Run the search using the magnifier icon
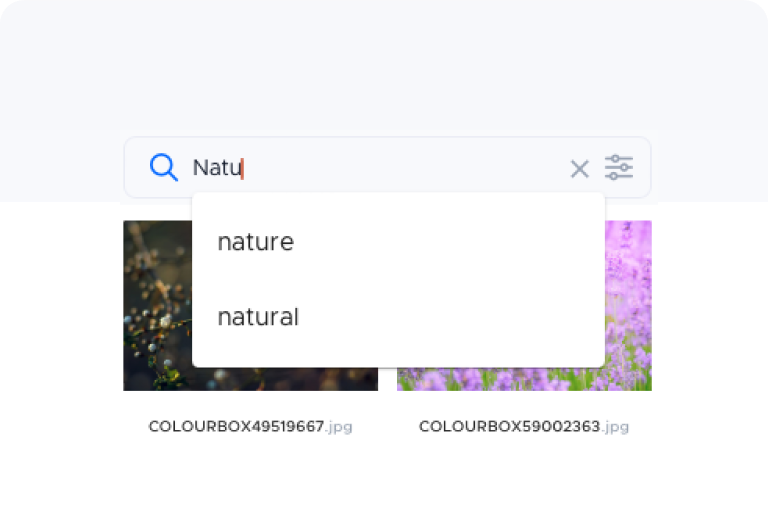The height and width of the screenshot is (511, 768). click(x=164, y=168)
